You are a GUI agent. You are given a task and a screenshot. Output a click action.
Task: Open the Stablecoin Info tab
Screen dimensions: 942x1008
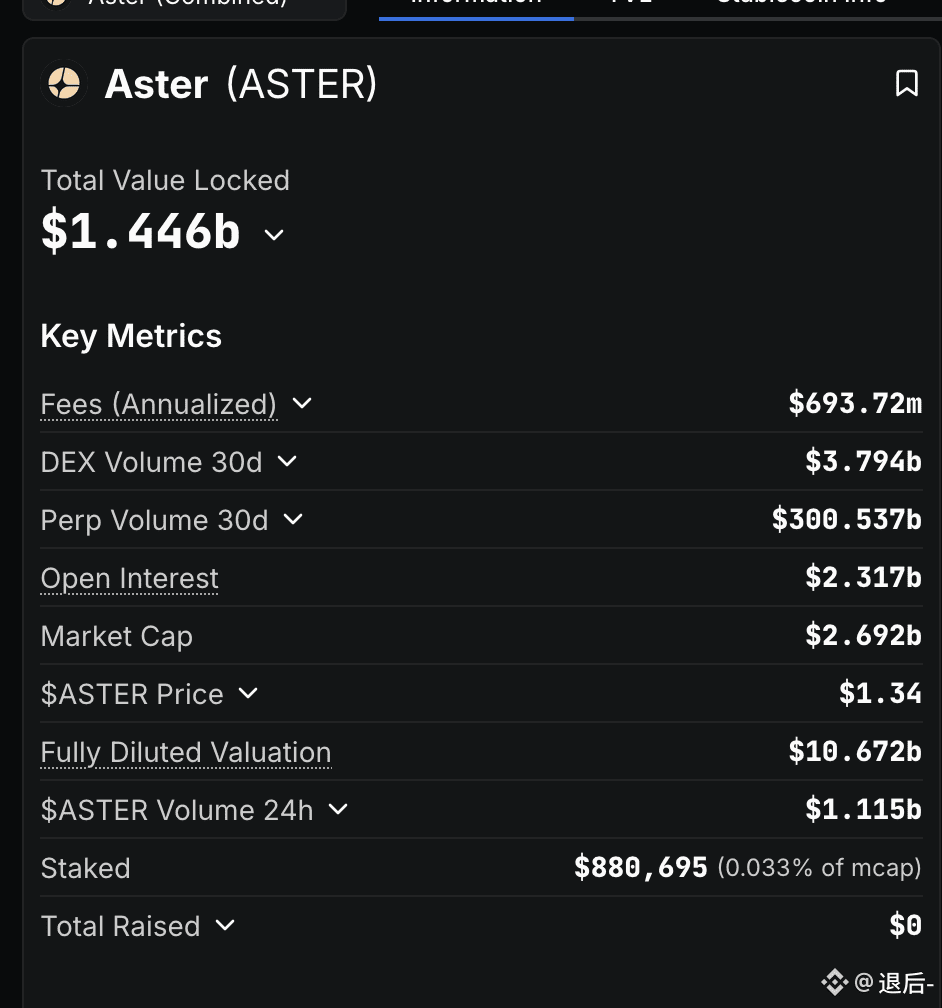(801, 3)
